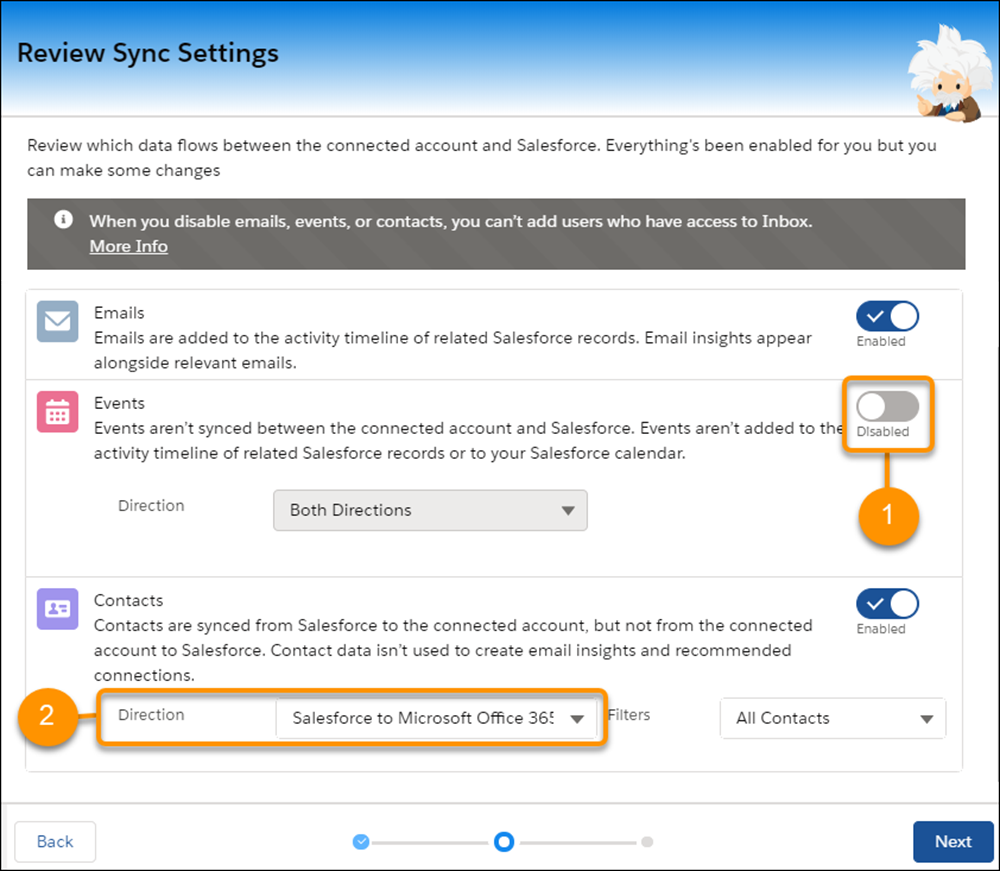
Task: Open the Events Direction dropdown
Action: pyautogui.click(x=430, y=510)
